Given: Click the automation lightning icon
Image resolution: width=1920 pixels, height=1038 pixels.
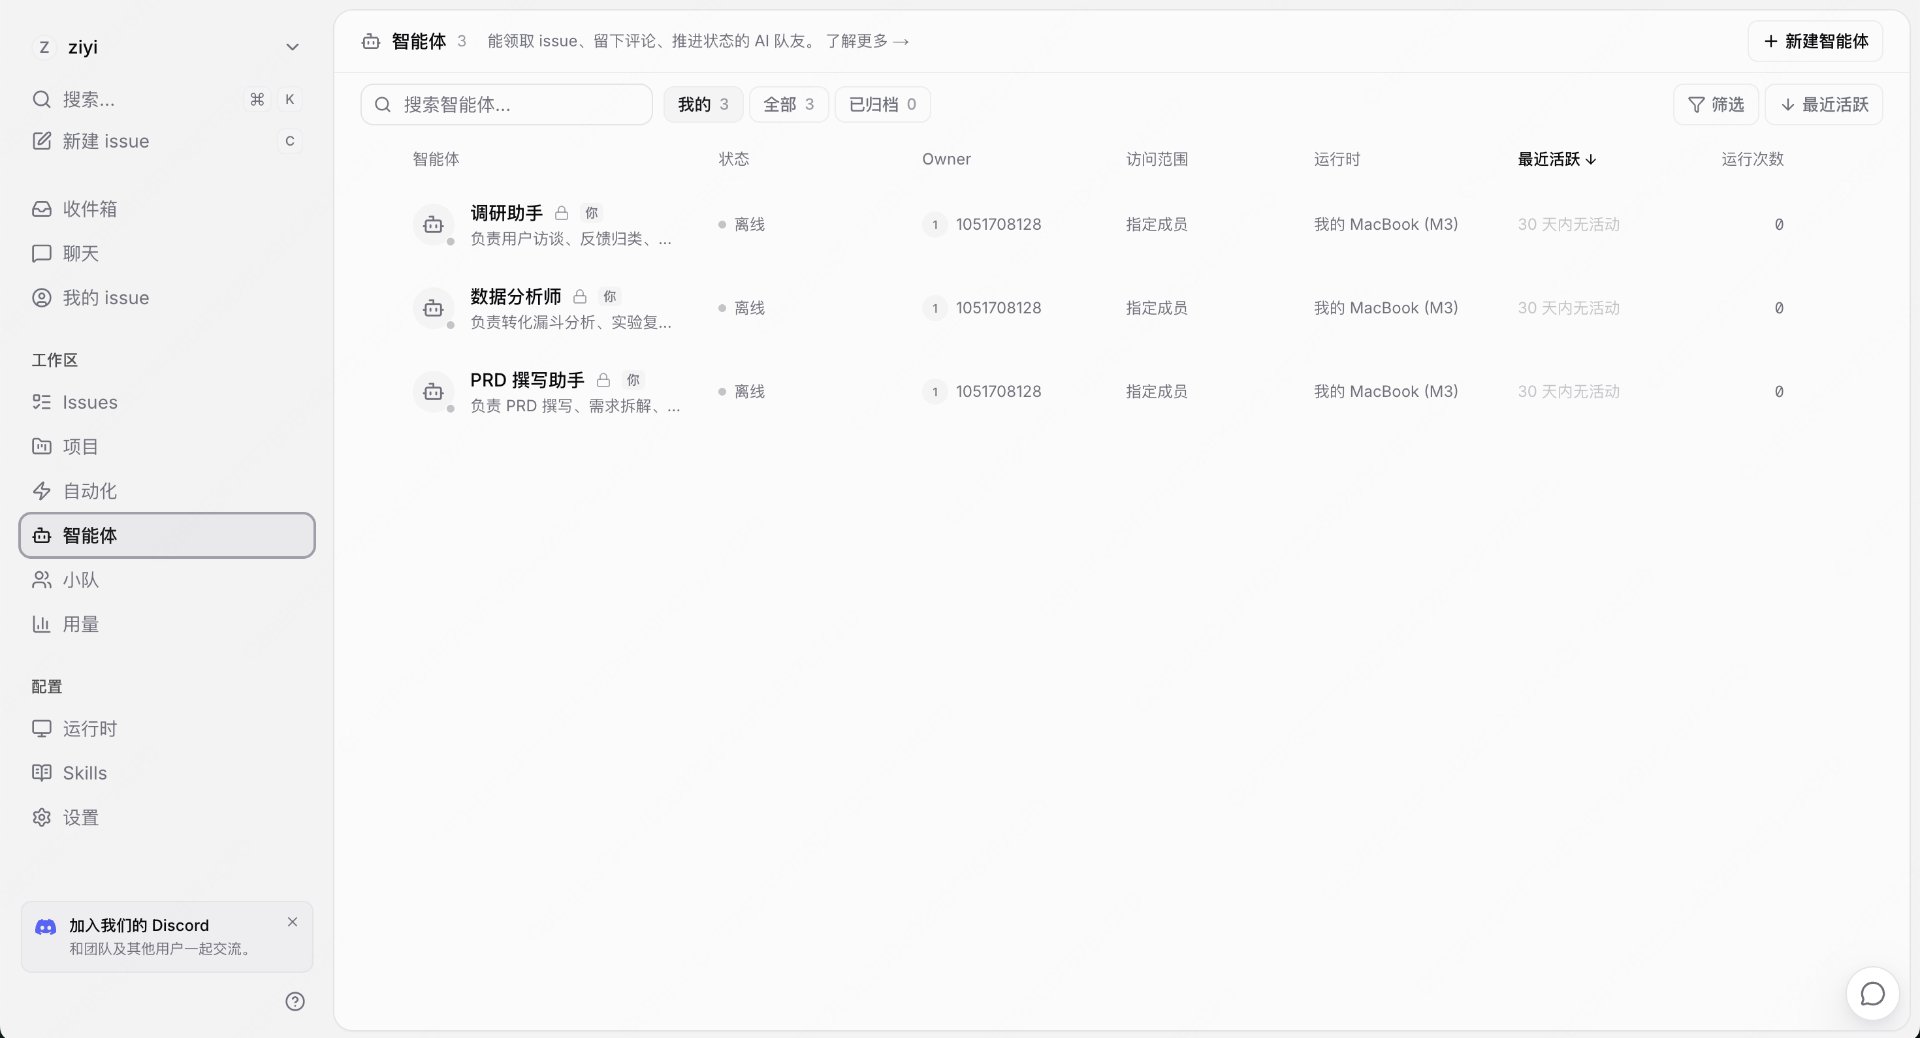Looking at the screenshot, I should point(41,491).
